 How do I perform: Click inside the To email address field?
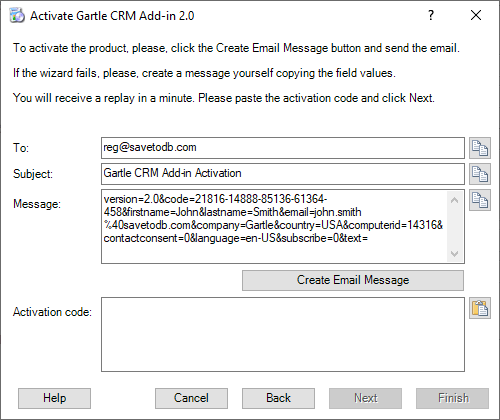(283, 148)
